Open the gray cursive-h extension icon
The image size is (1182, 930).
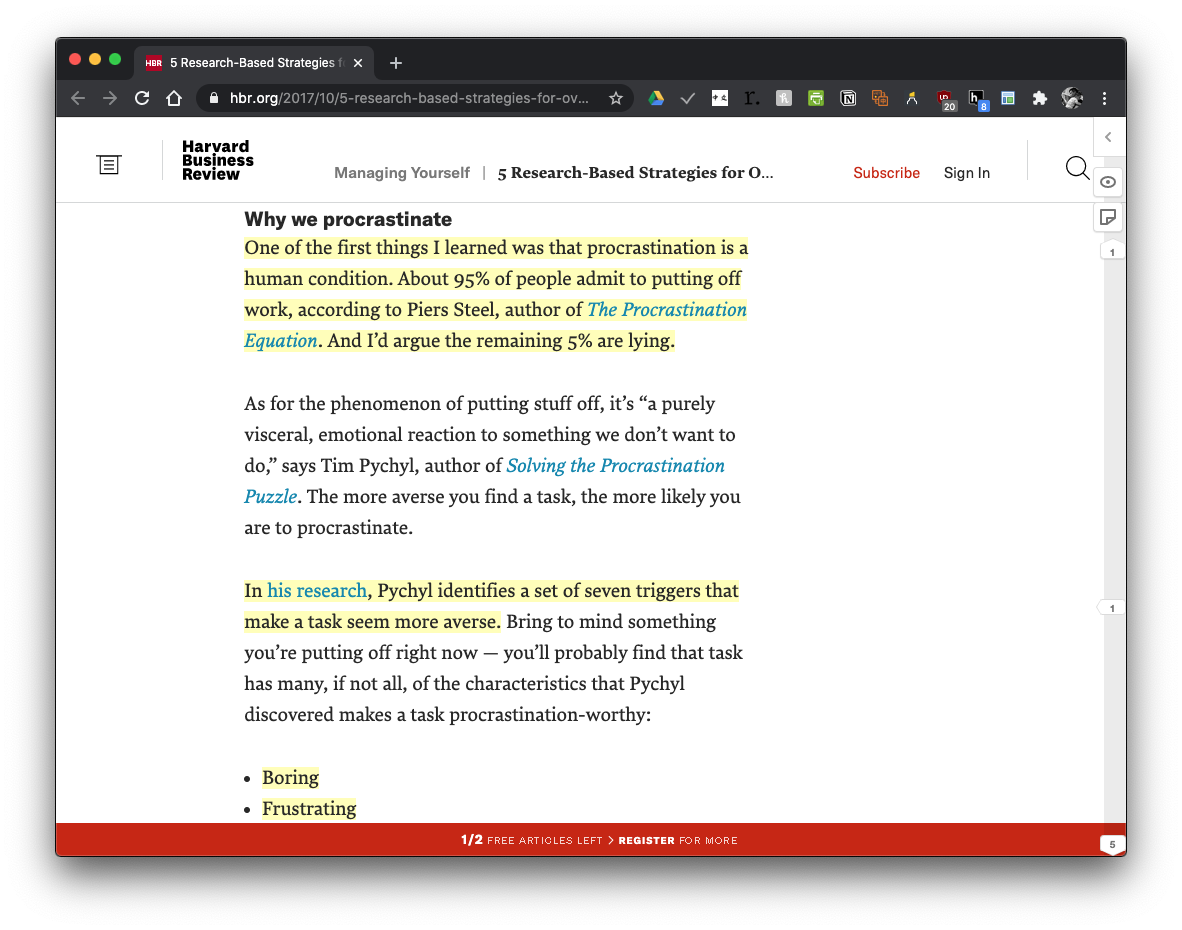[x=784, y=98]
